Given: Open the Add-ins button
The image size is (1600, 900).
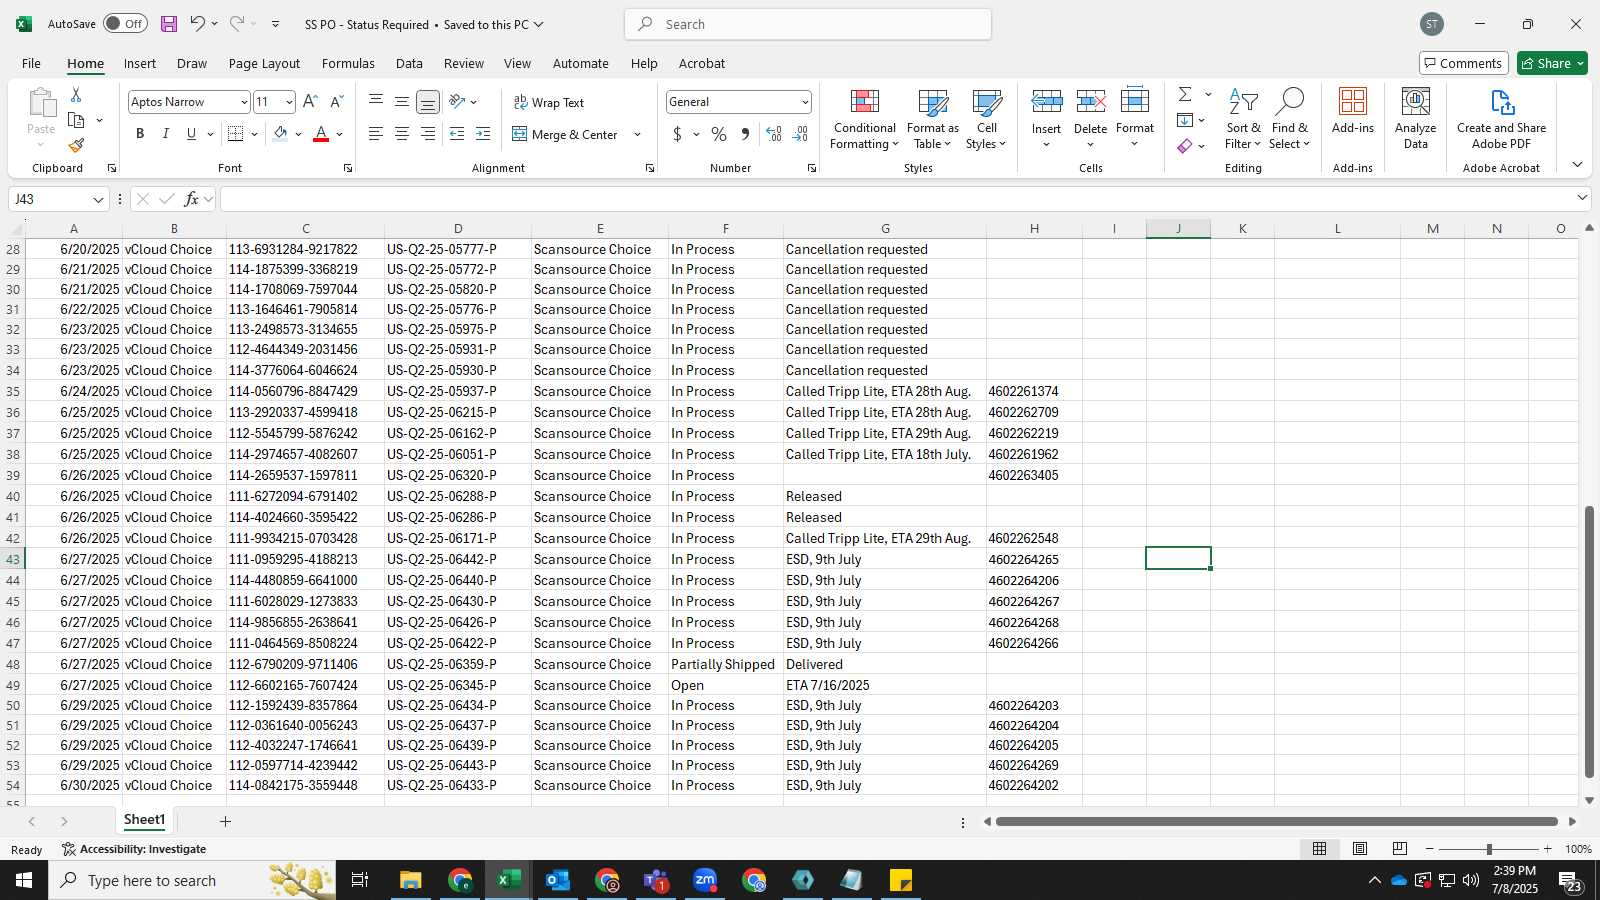Looking at the screenshot, I should point(1353,111).
